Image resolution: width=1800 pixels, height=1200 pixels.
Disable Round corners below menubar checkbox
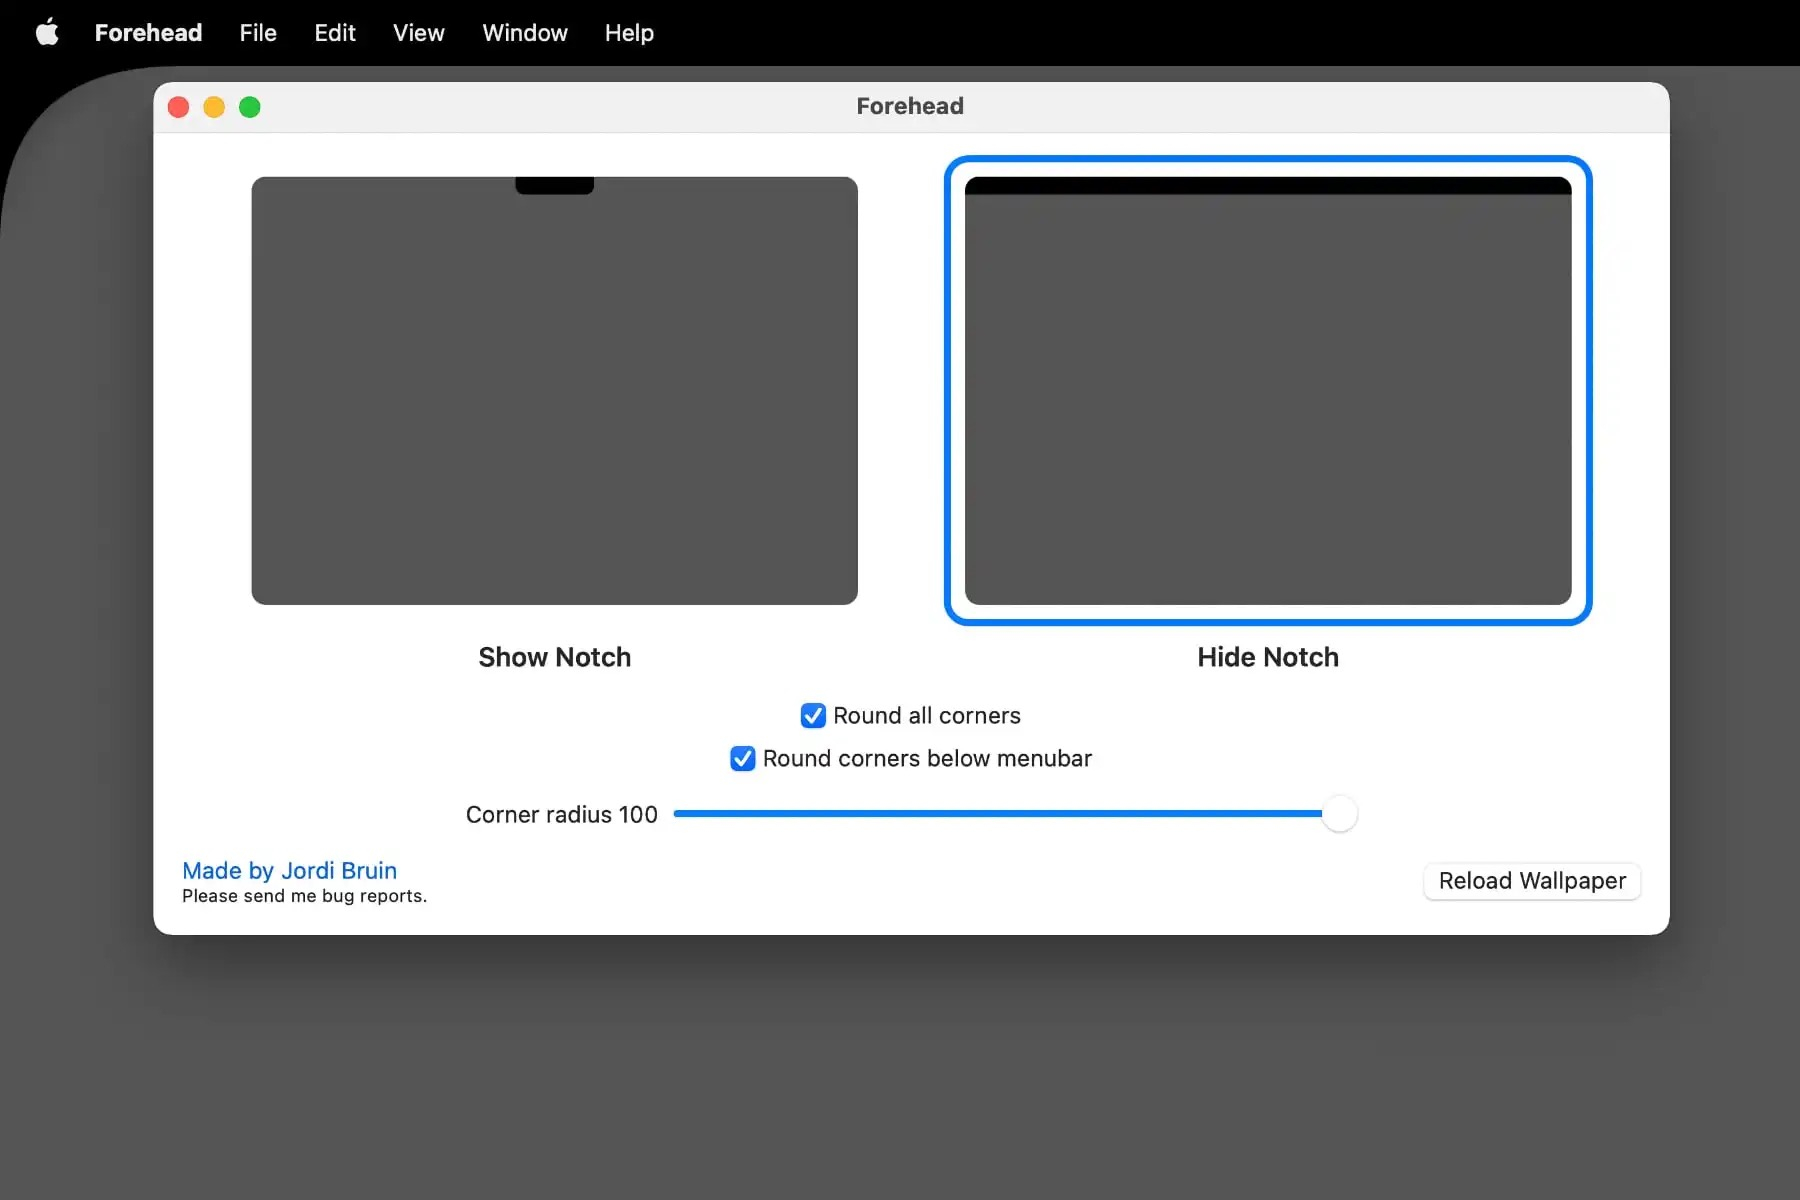click(743, 759)
